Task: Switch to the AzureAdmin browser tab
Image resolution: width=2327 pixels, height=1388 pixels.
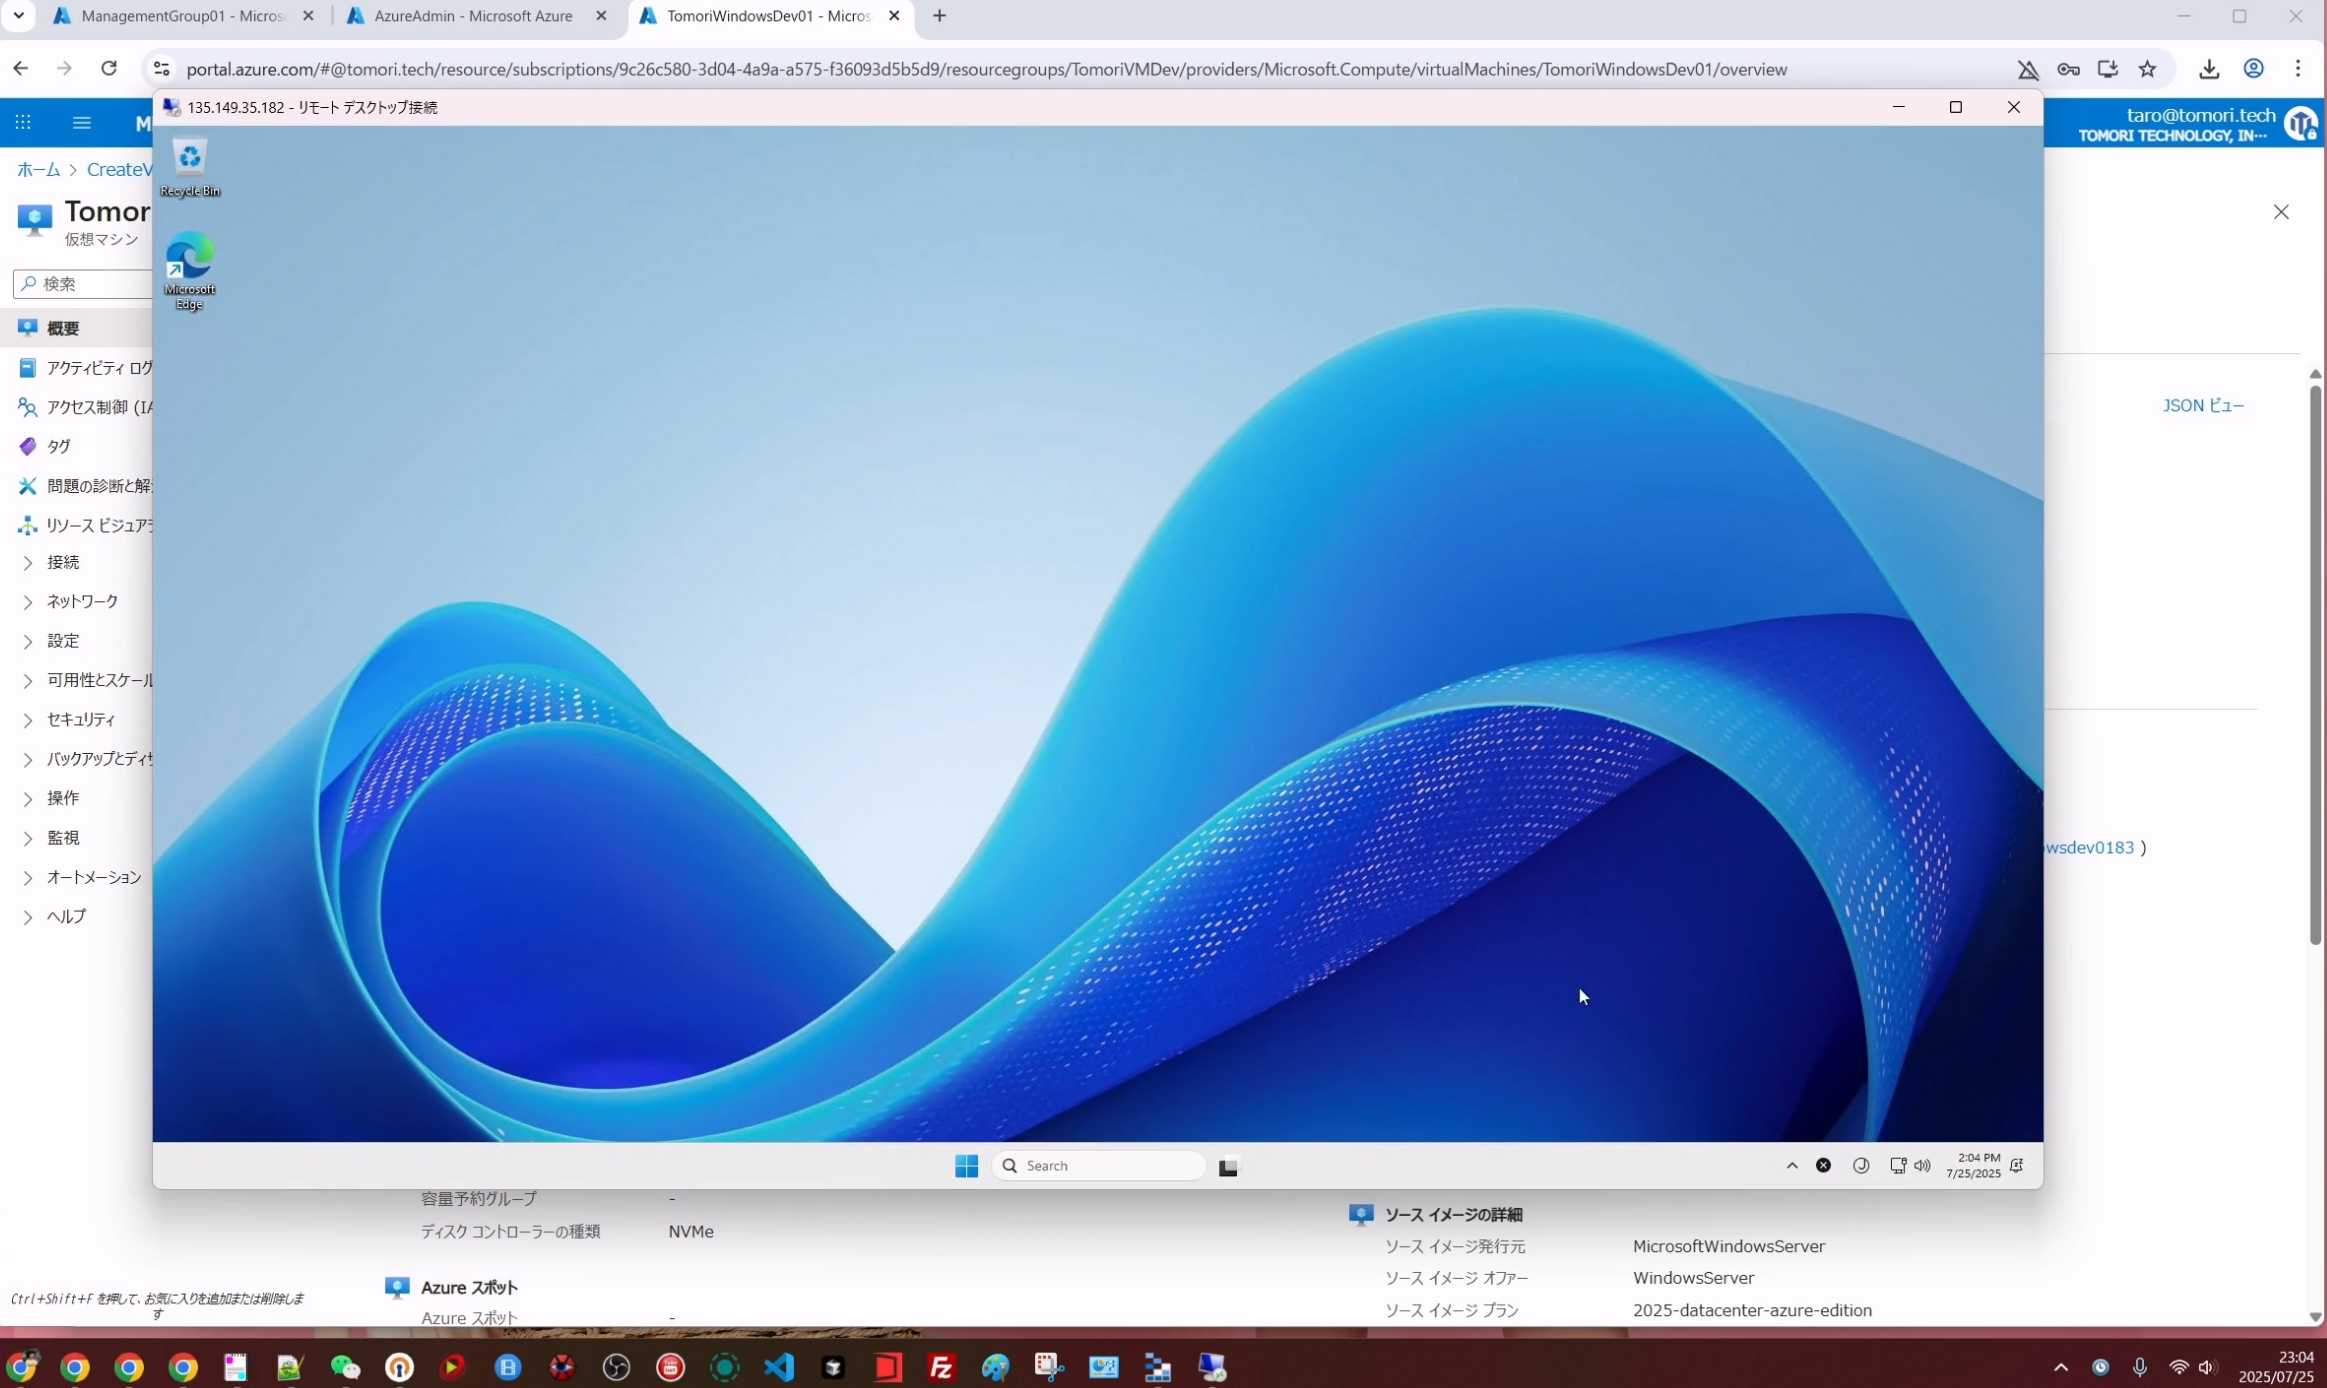Action: pyautogui.click(x=473, y=16)
